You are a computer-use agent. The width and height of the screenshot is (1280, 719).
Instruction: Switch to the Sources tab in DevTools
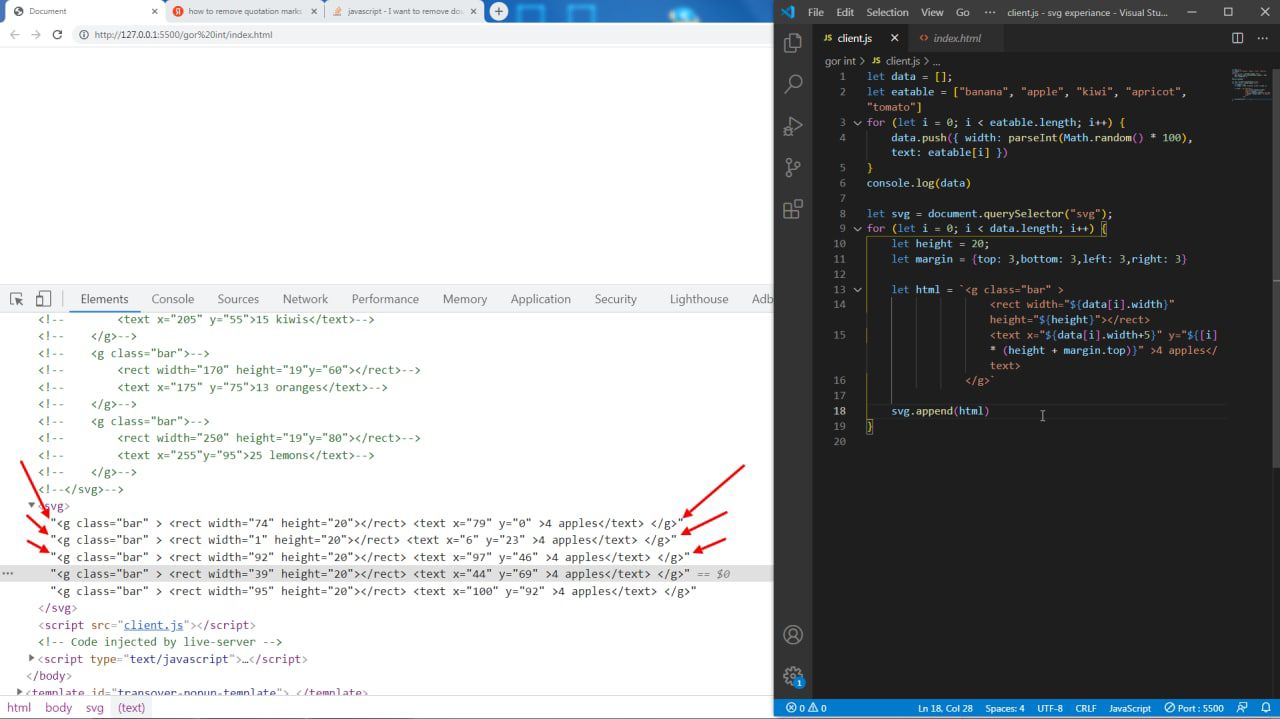(x=238, y=299)
